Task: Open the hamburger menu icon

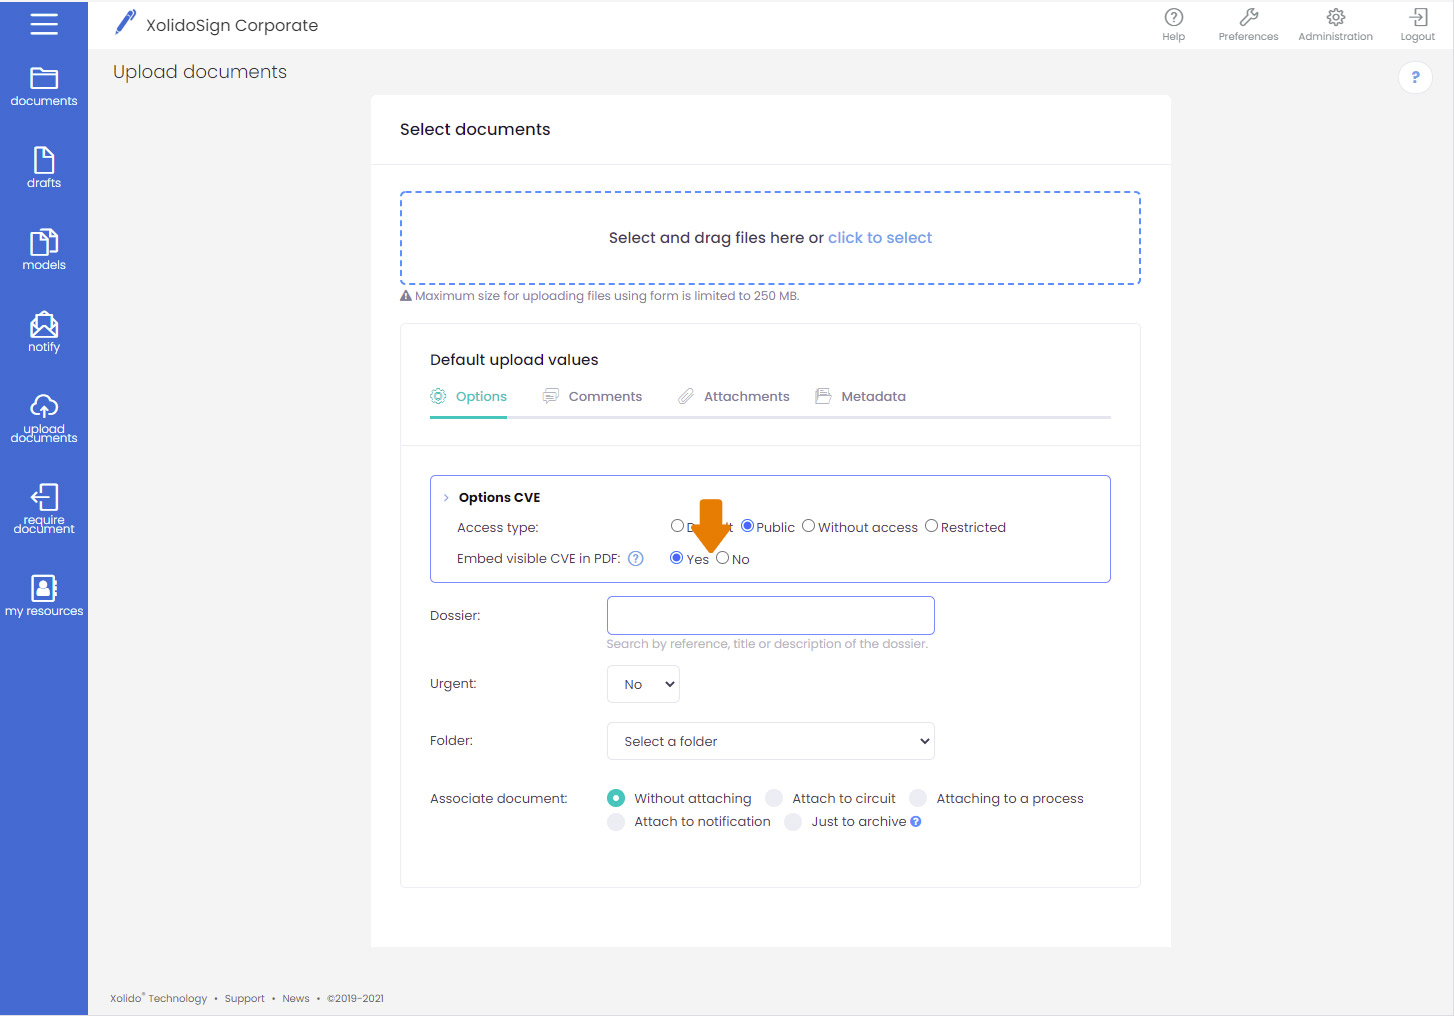Action: pos(44,24)
